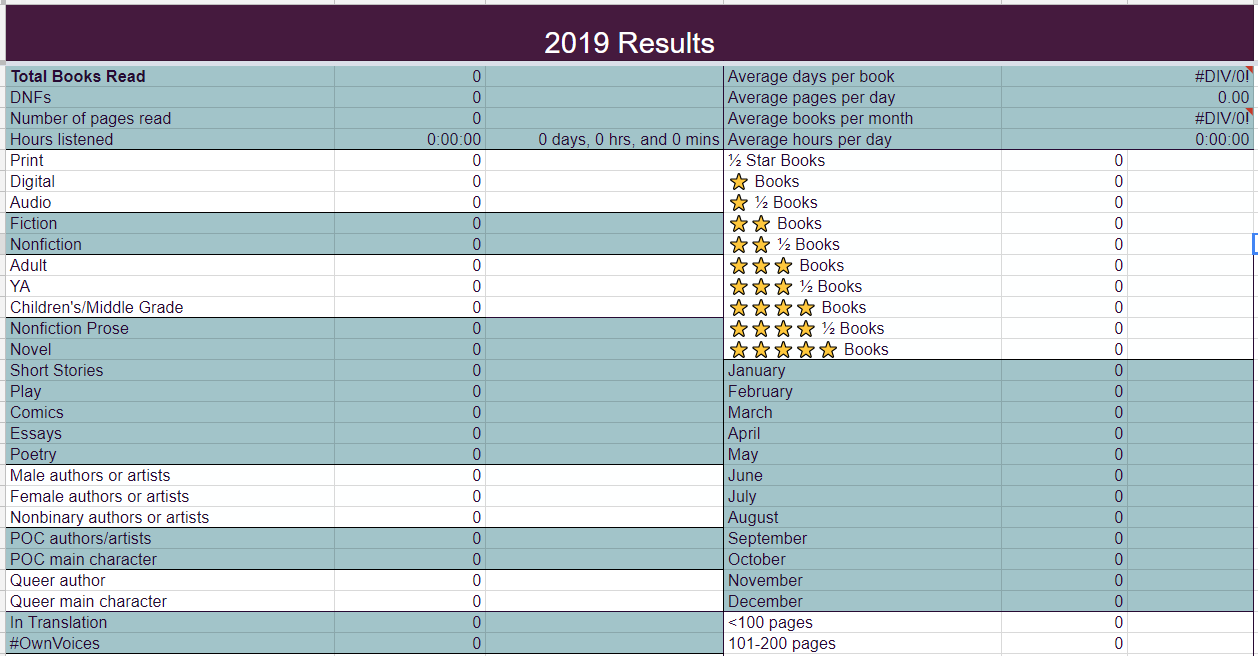
Task: Click the red note marker on Average books per month value
Action: [x=1250, y=111]
